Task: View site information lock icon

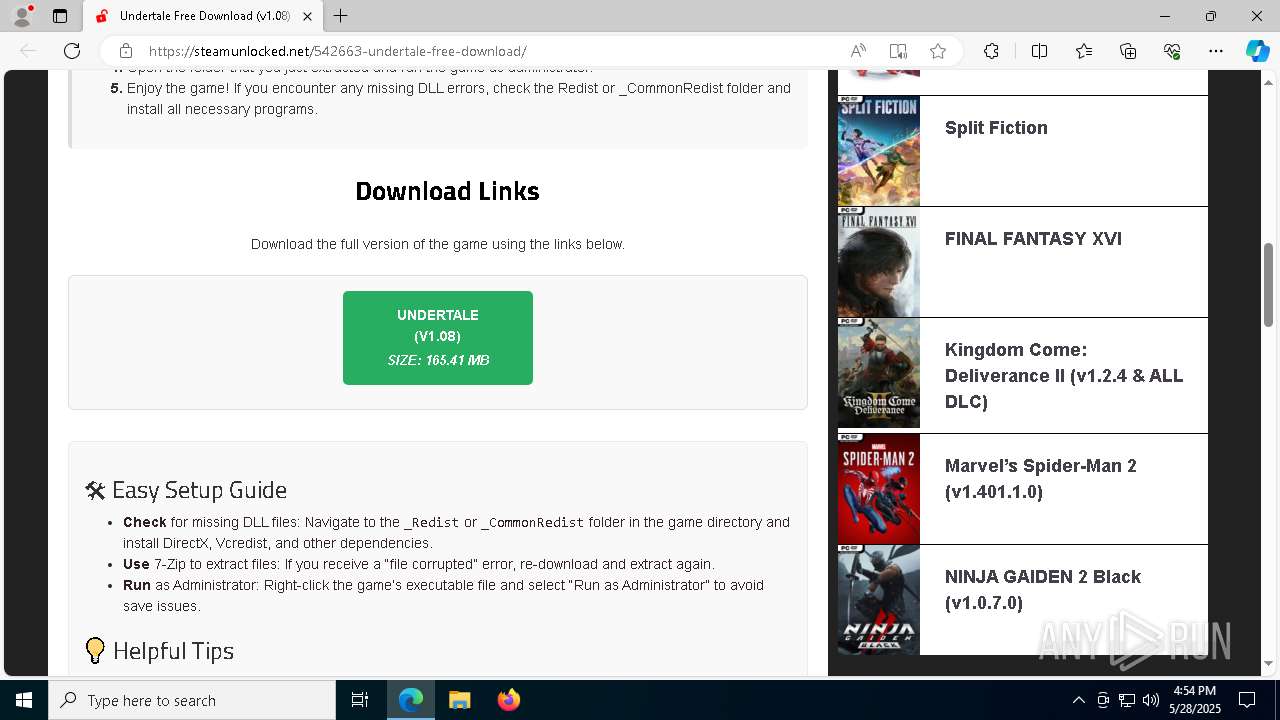Action: click(126, 51)
